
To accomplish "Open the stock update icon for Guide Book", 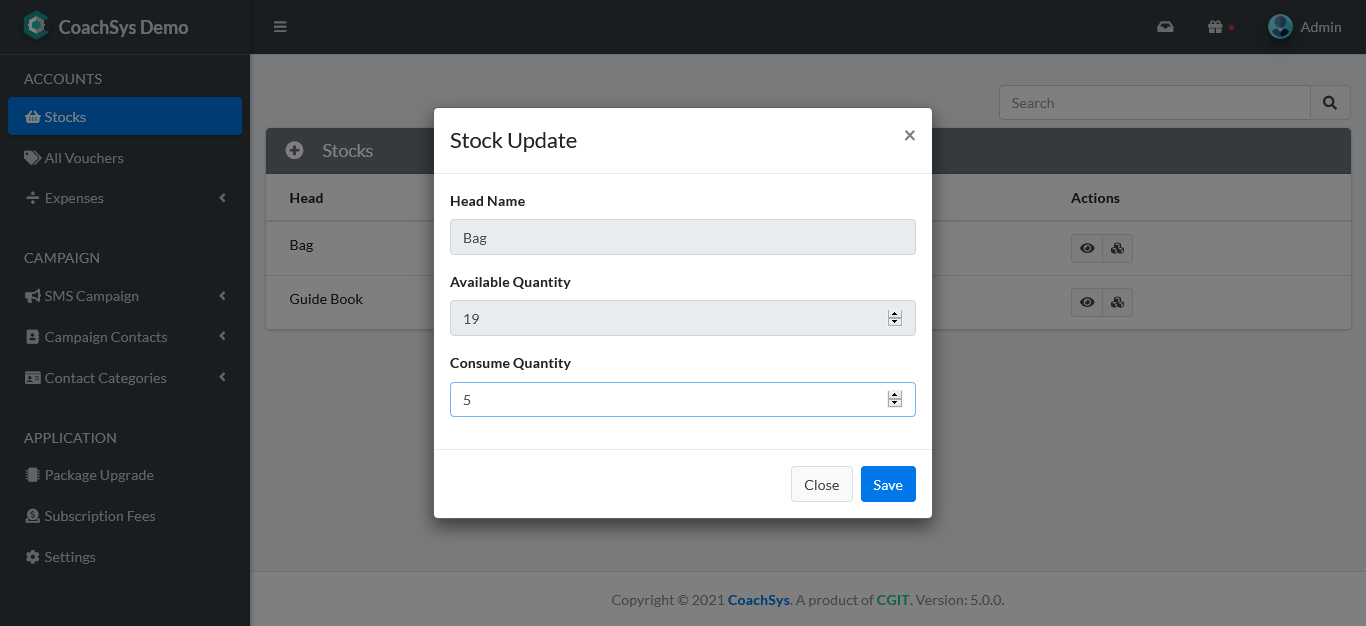I will point(1118,302).
